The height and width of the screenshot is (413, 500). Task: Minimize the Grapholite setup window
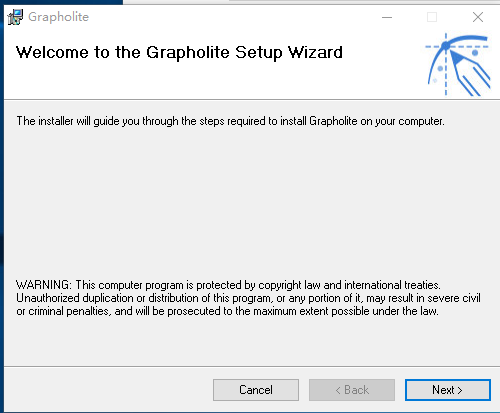pos(387,17)
